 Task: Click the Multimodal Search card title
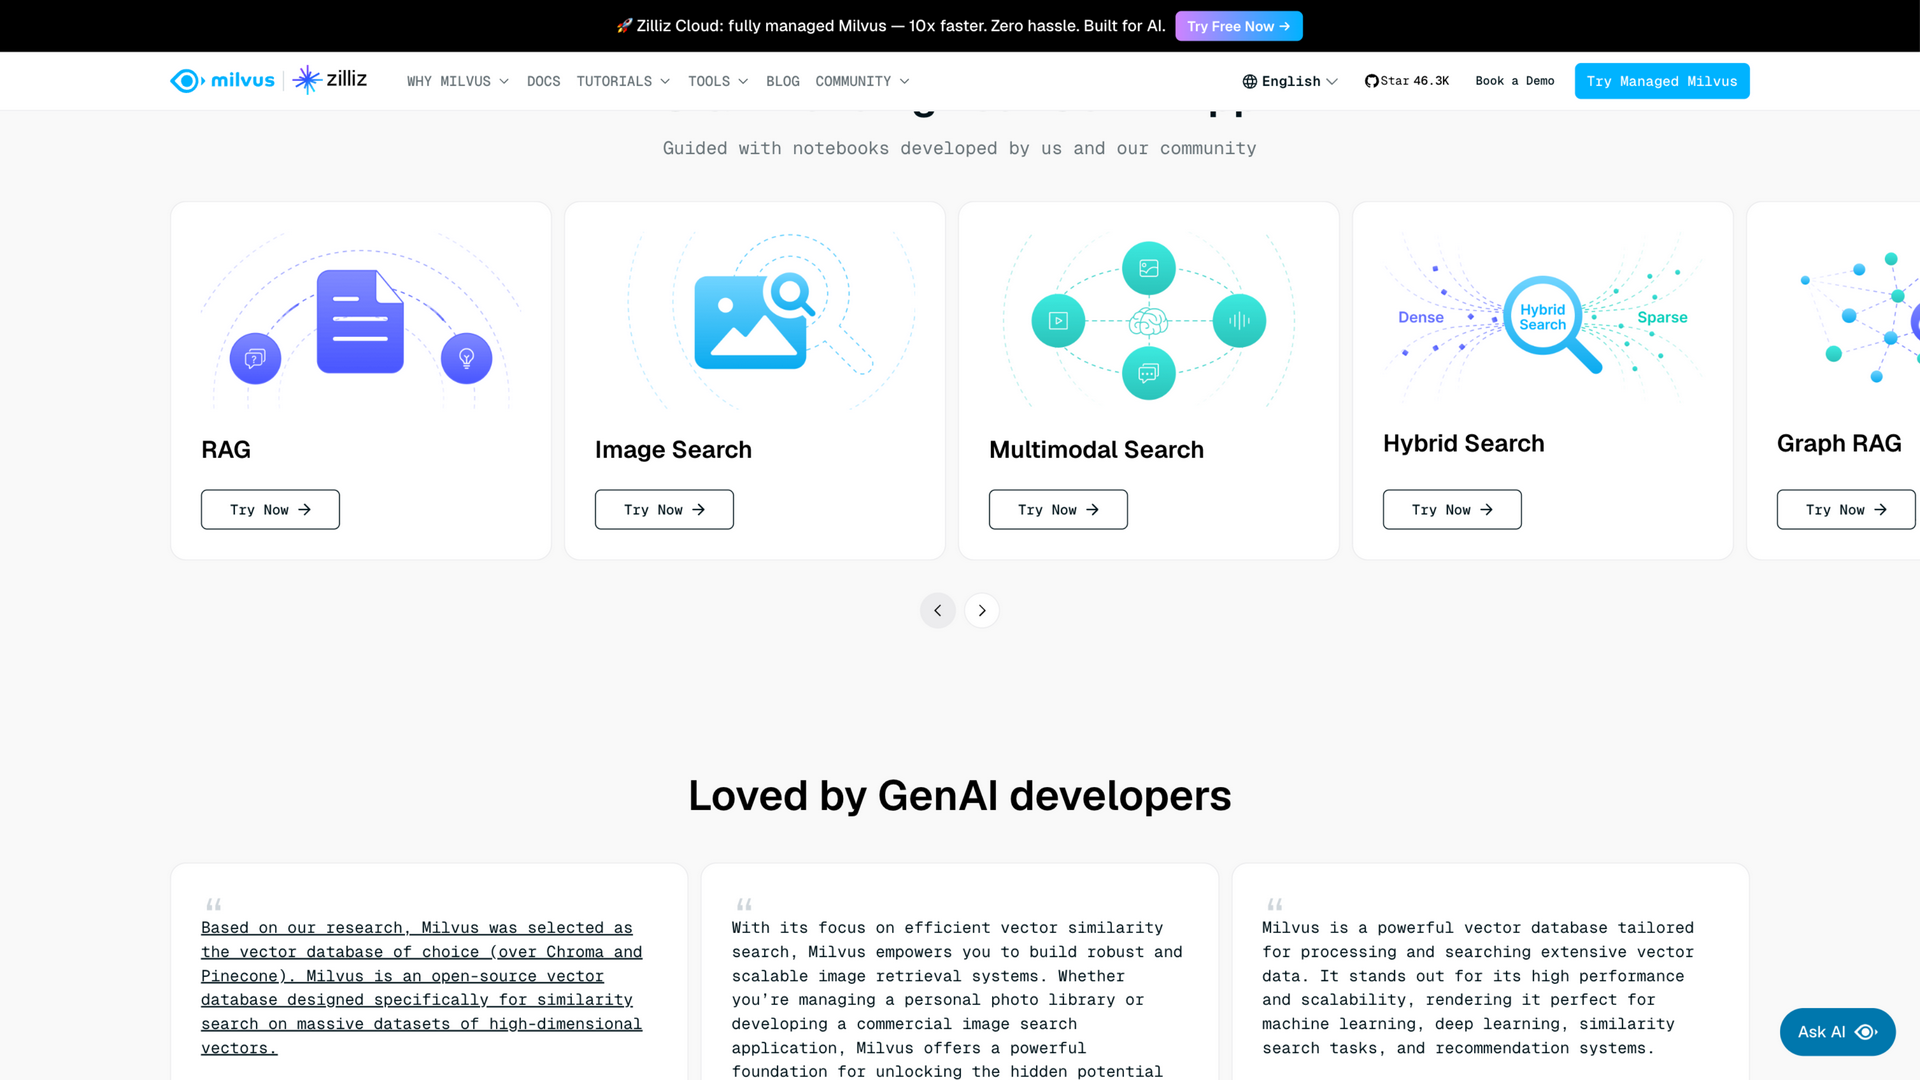point(1096,450)
